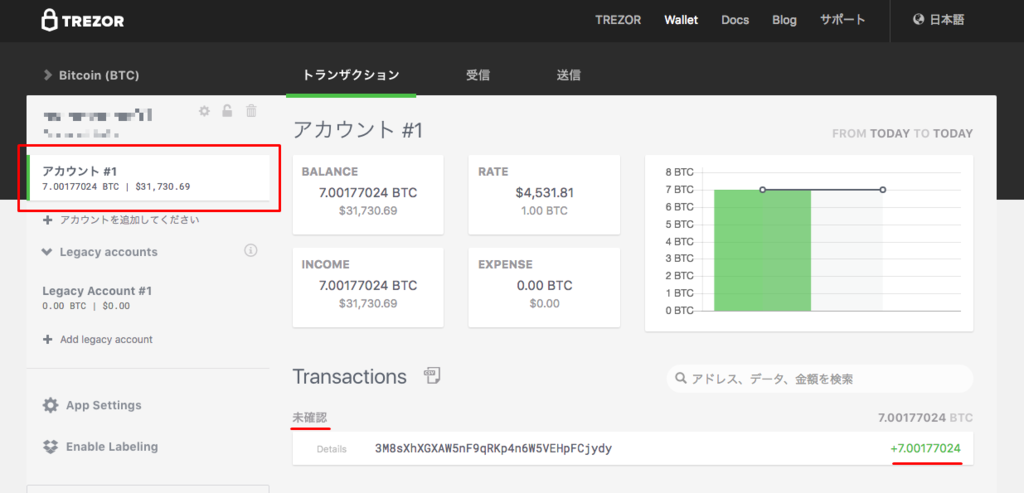
Task: Click the アカウント #1 page heading
Action: [x=358, y=130]
